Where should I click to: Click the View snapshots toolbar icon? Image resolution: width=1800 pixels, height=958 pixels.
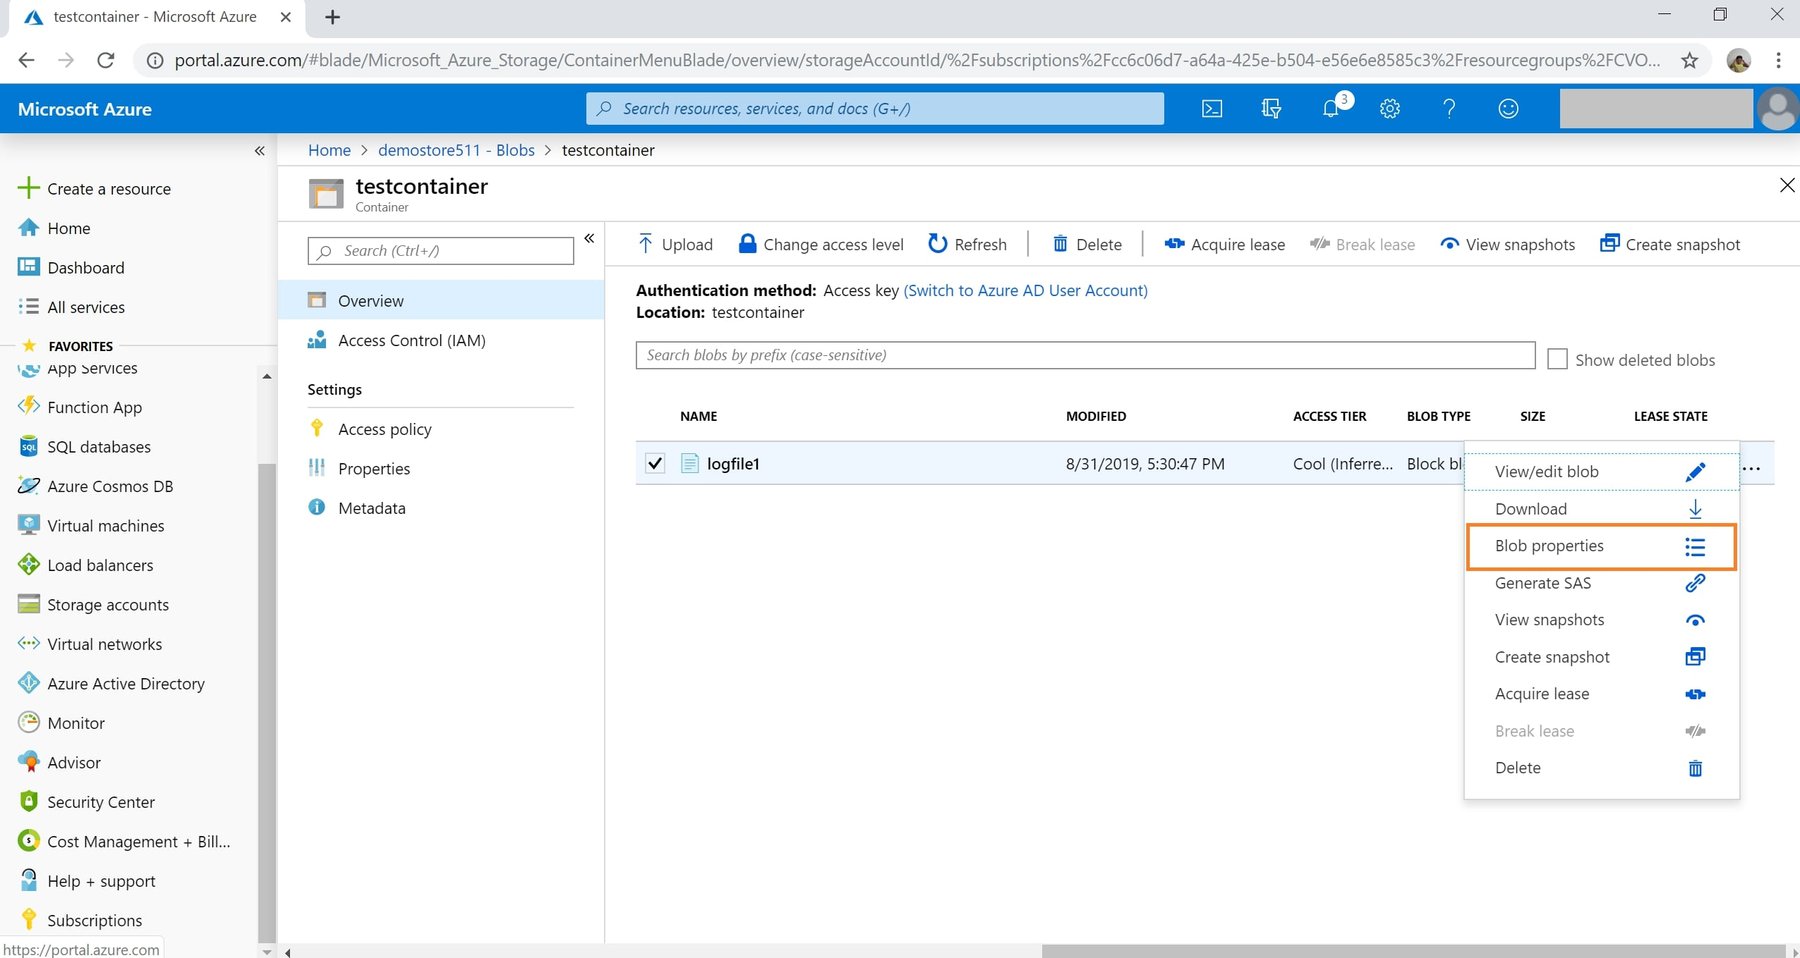click(1448, 244)
